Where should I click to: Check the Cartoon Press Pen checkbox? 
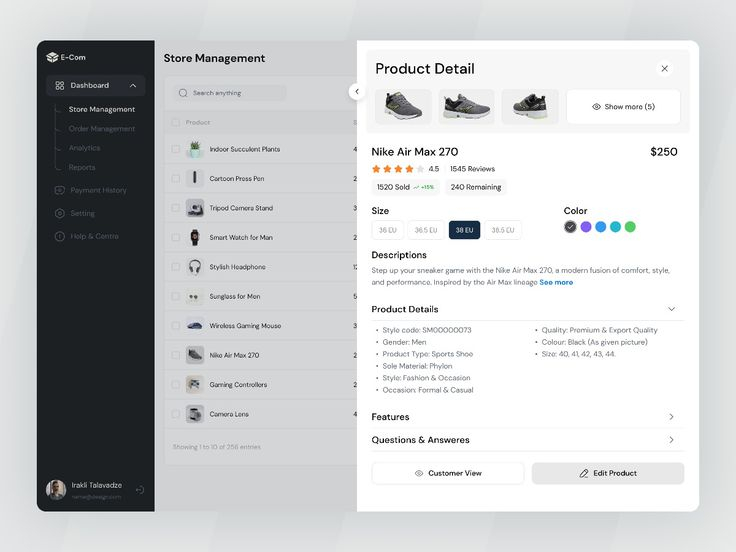(x=176, y=178)
